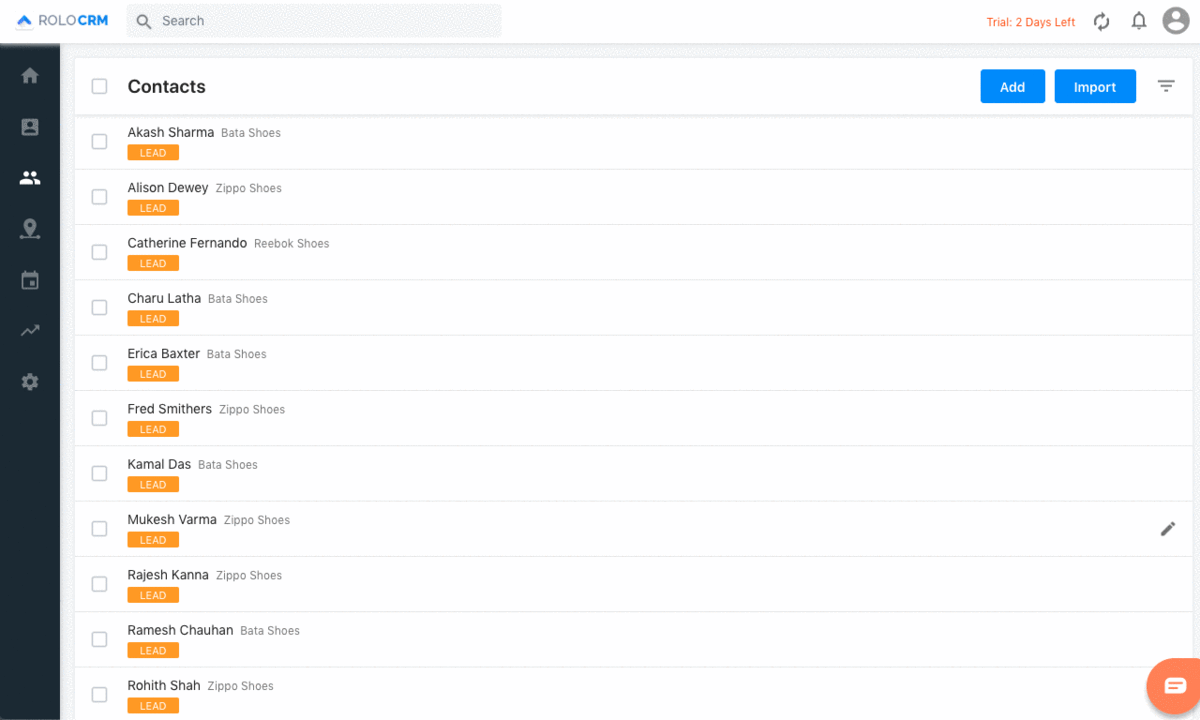Viewport: 1200px width, 720px height.
Task: Check the Fred Smithers checkbox
Action: coord(99,418)
